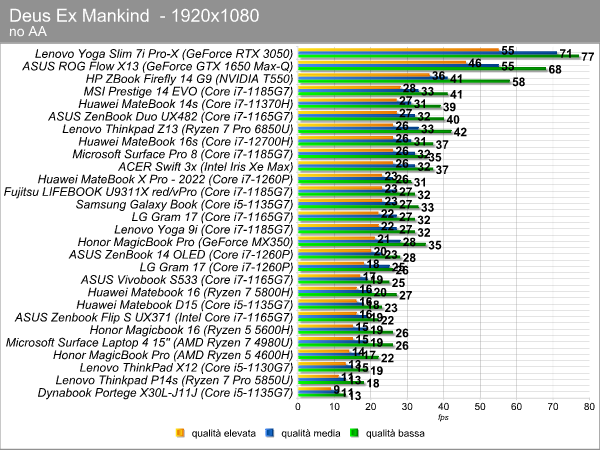
Task: Click the value 39 on the MateBook 14s bar
Action: coord(449,107)
